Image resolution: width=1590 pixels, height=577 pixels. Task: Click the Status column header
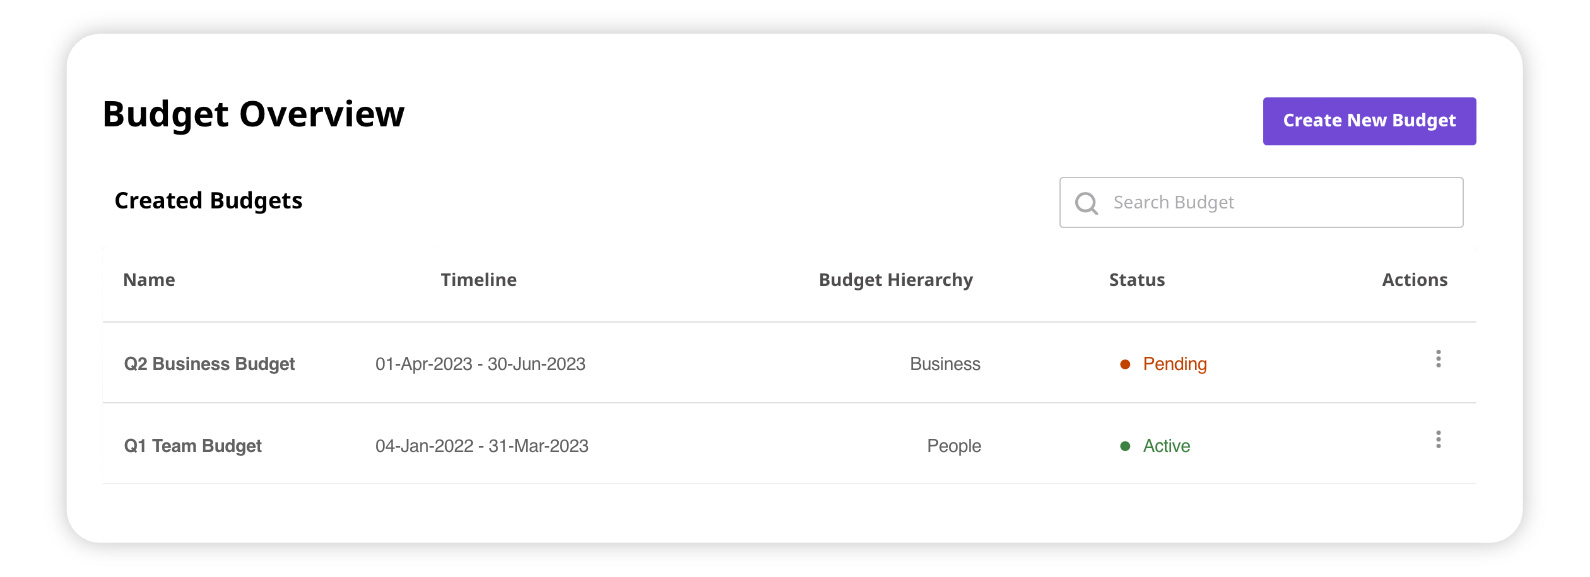tap(1136, 280)
